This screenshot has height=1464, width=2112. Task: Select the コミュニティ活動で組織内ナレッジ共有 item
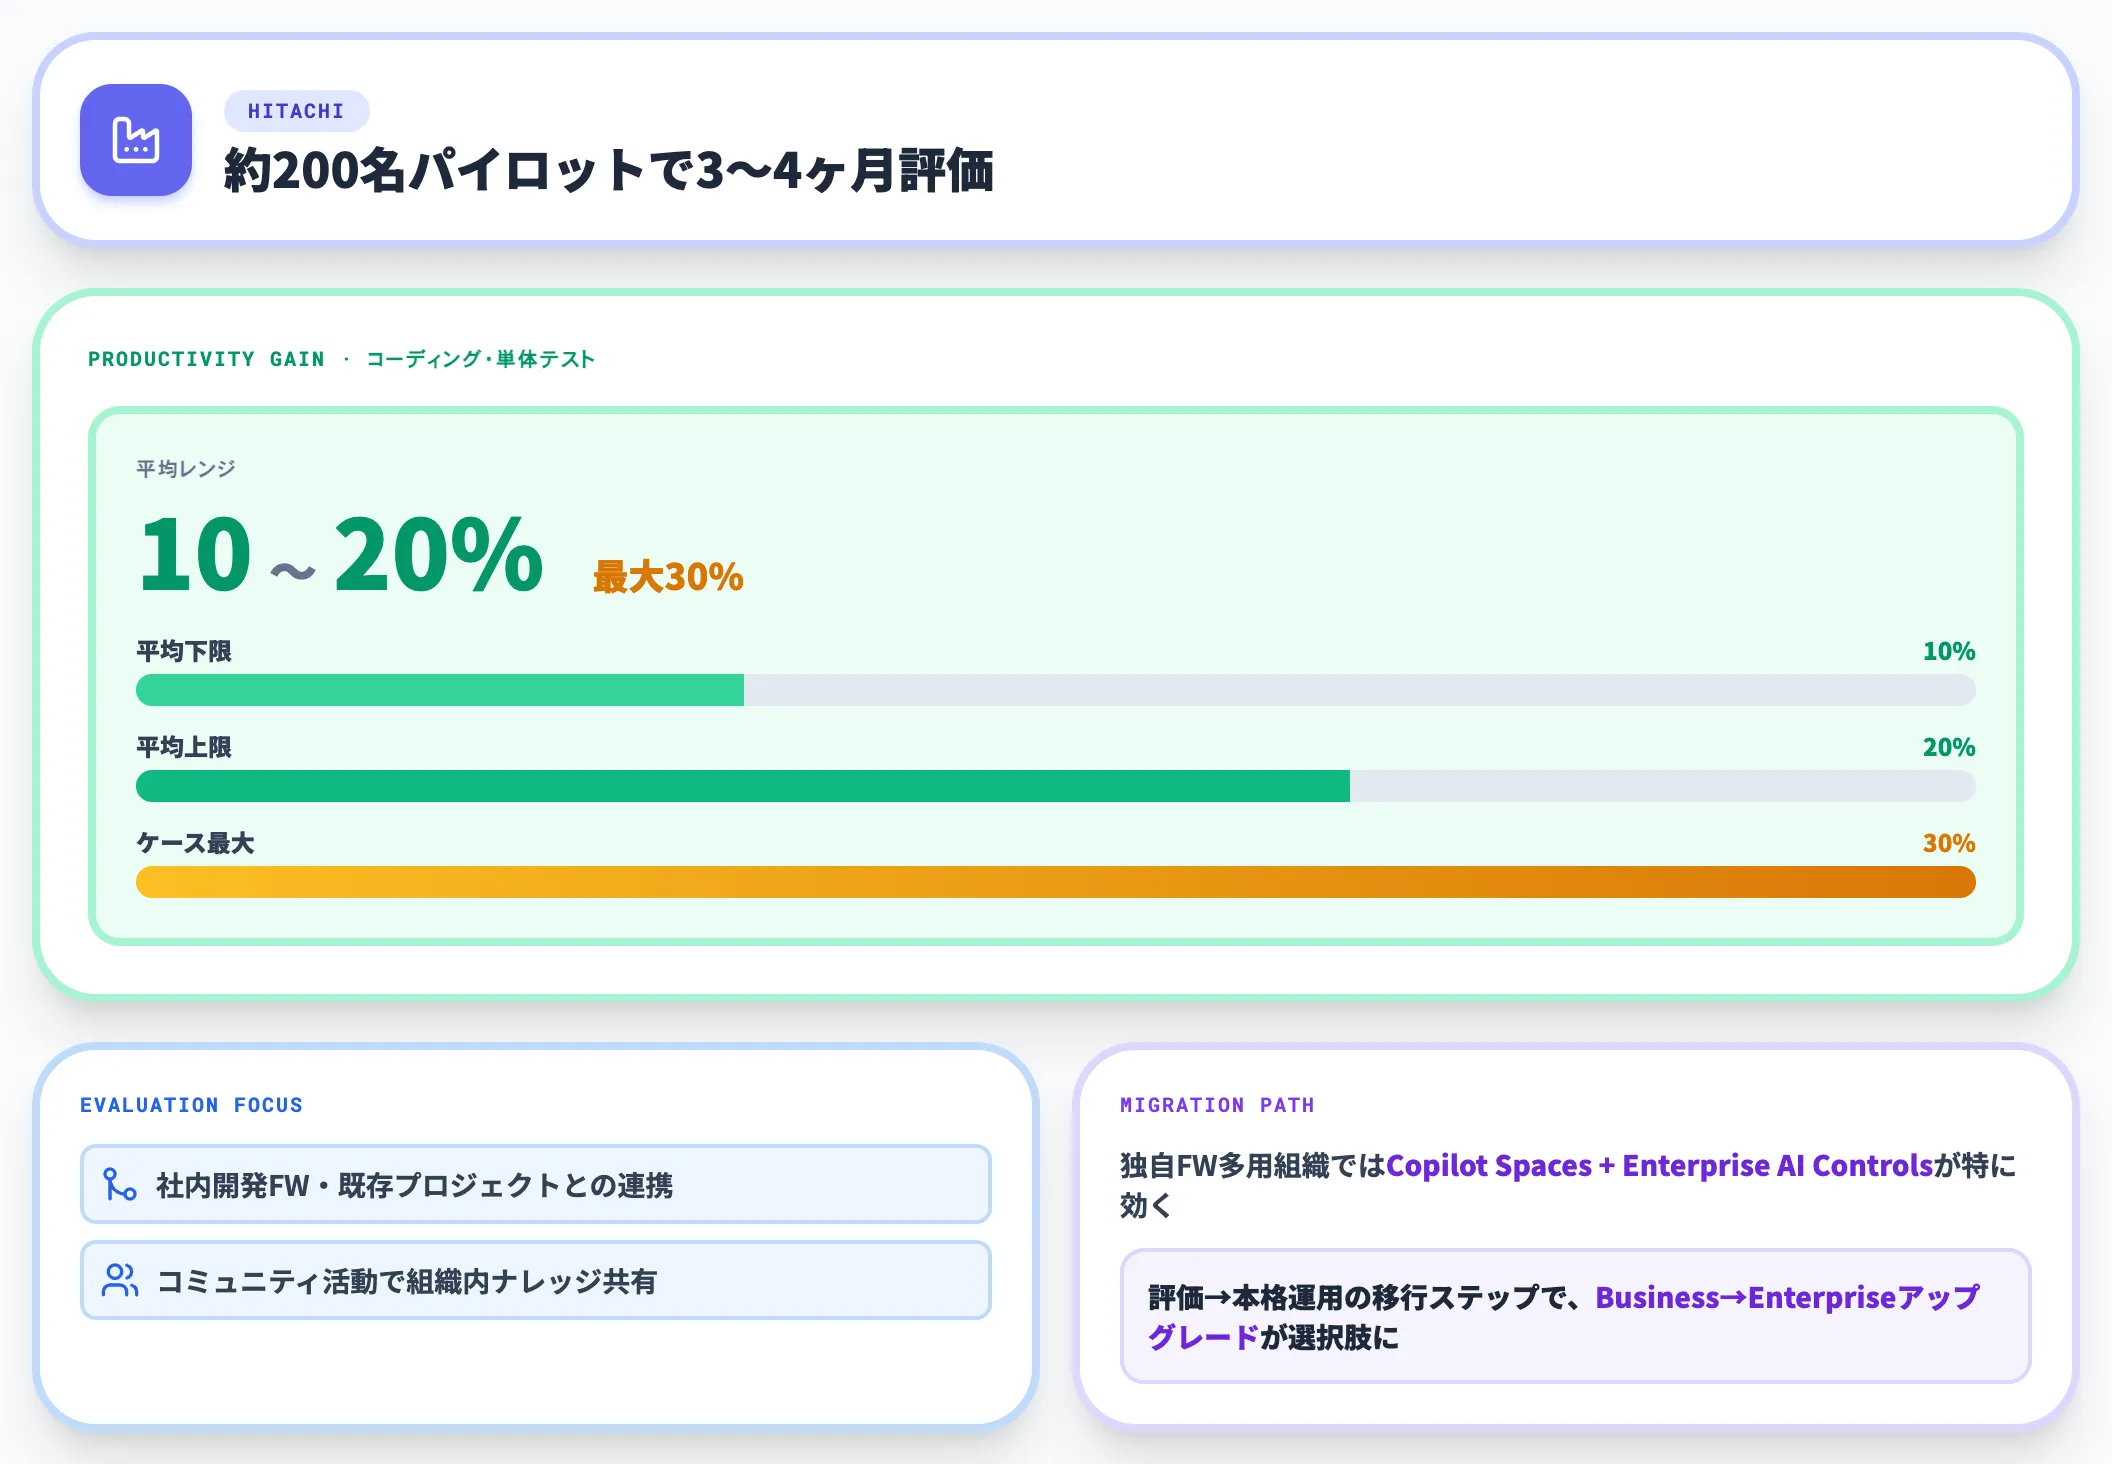coord(536,1280)
